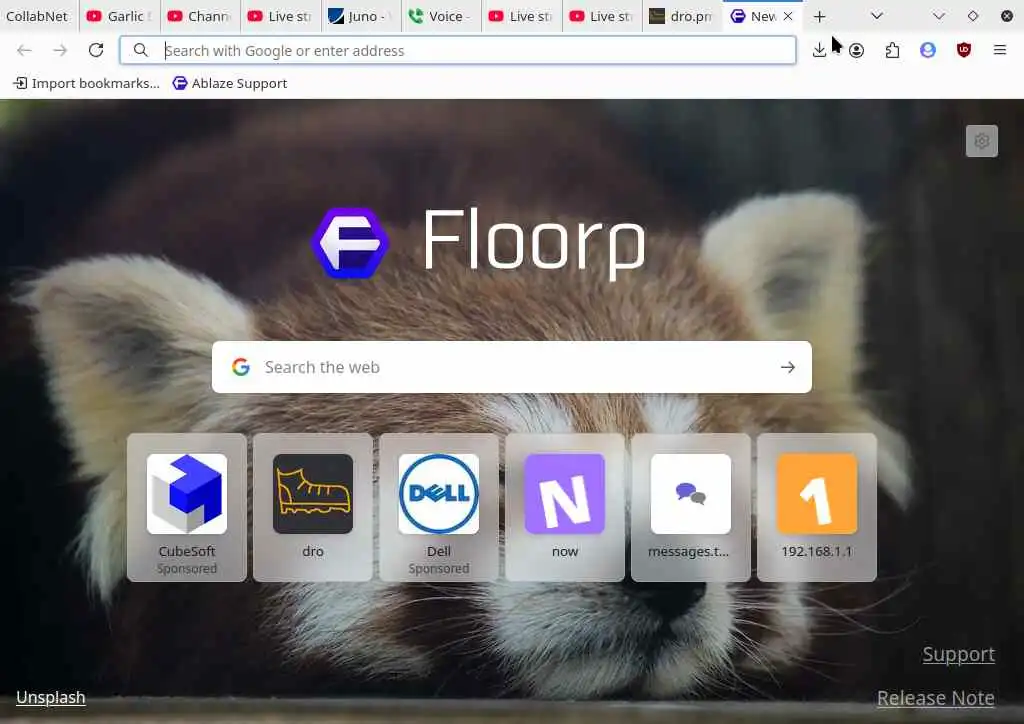The height and width of the screenshot is (724, 1024).
Task: Switch to the Garlic YouTube tab
Action: [120, 16]
